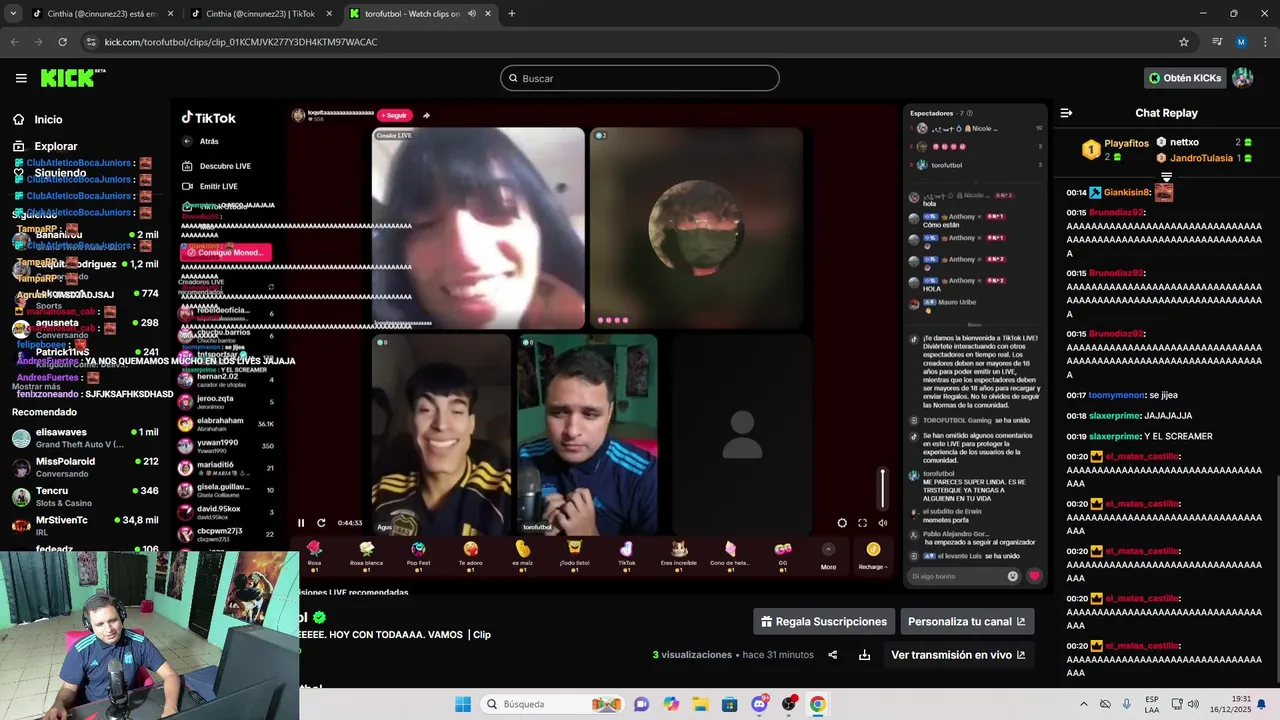
Task: Toggle fullscreen on the clip player
Action: [x=862, y=523]
